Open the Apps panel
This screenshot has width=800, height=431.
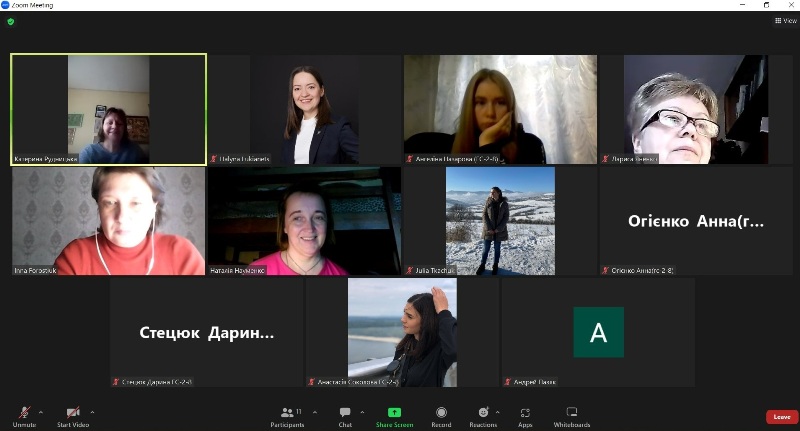525,416
